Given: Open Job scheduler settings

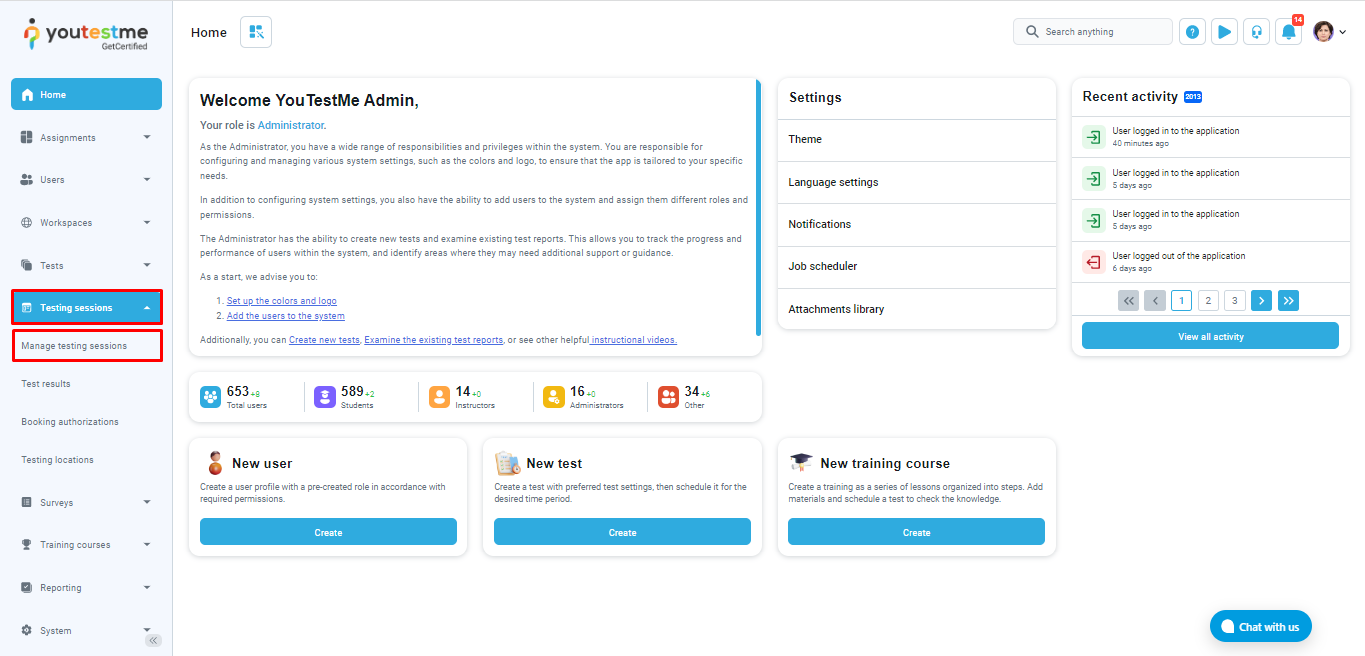Looking at the screenshot, I should click(917, 267).
